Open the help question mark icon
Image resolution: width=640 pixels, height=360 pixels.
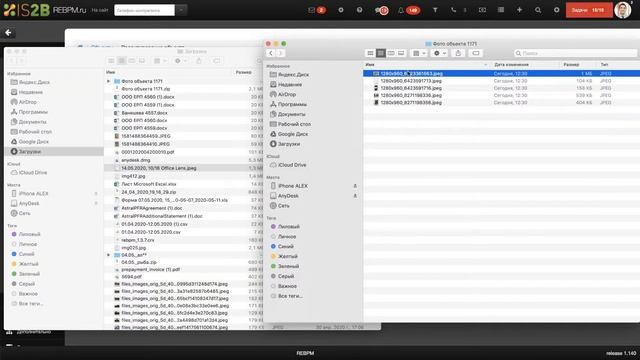[x=359, y=10]
